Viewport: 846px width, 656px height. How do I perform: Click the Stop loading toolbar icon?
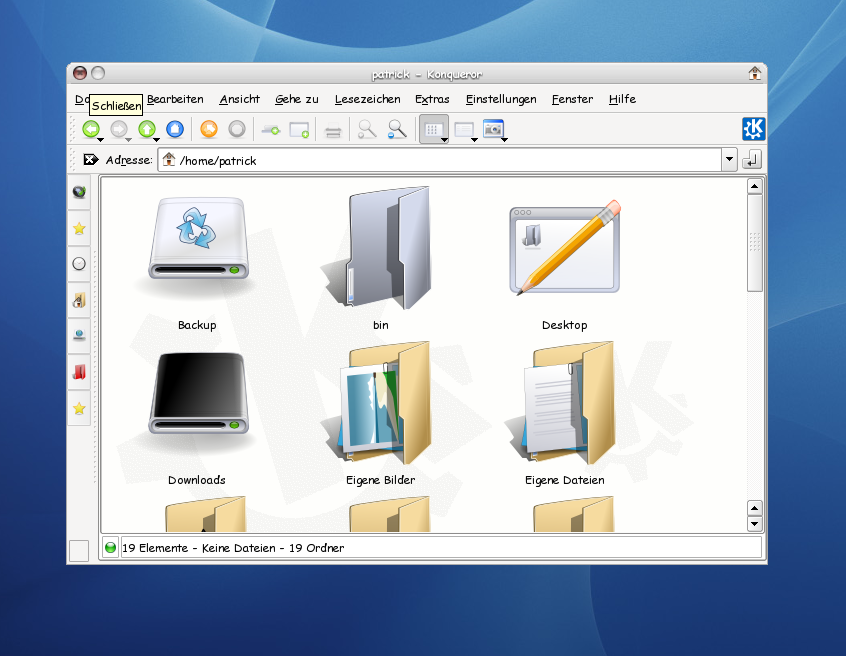(x=237, y=129)
